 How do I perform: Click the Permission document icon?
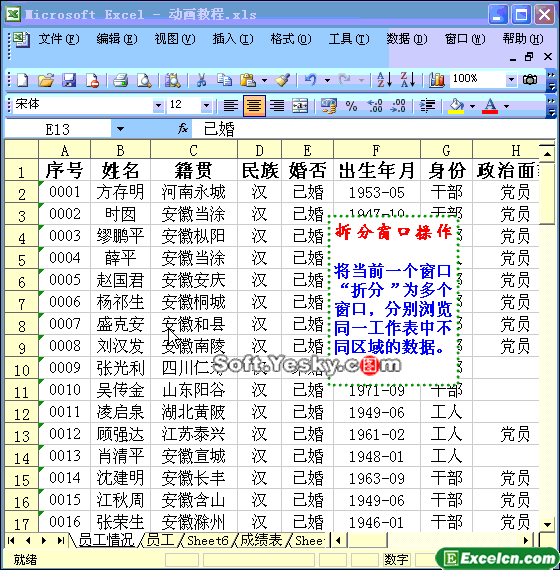point(92,80)
